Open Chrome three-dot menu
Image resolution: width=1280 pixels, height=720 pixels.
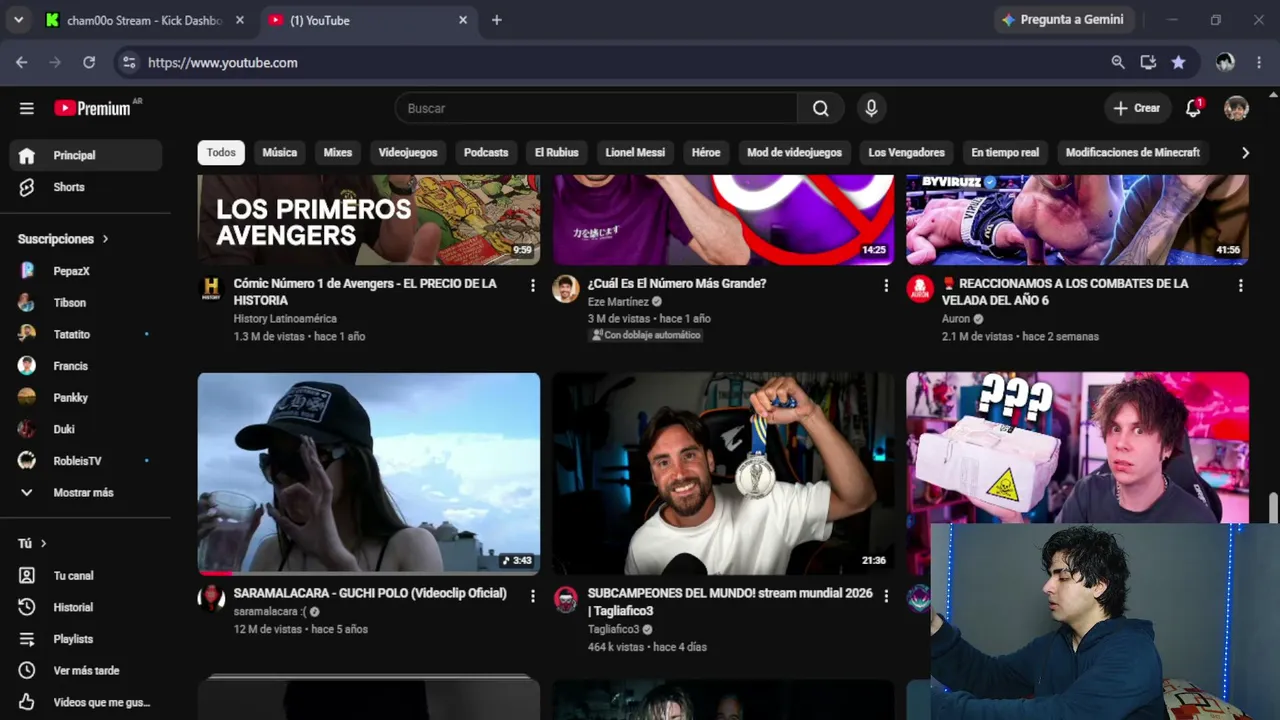click(x=1259, y=62)
